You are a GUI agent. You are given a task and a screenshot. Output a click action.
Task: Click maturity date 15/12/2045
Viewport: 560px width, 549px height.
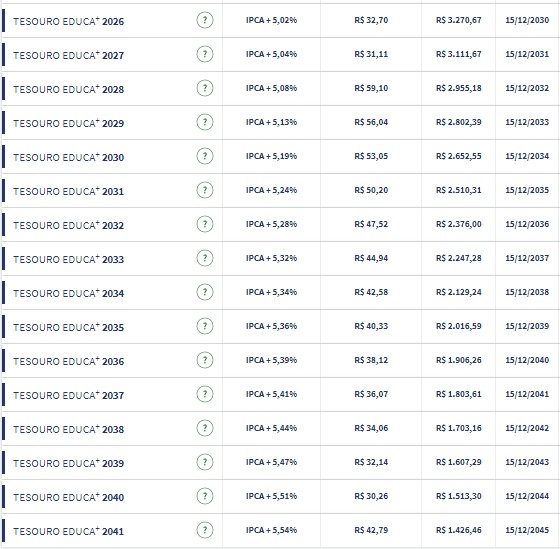click(x=527, y=530)
